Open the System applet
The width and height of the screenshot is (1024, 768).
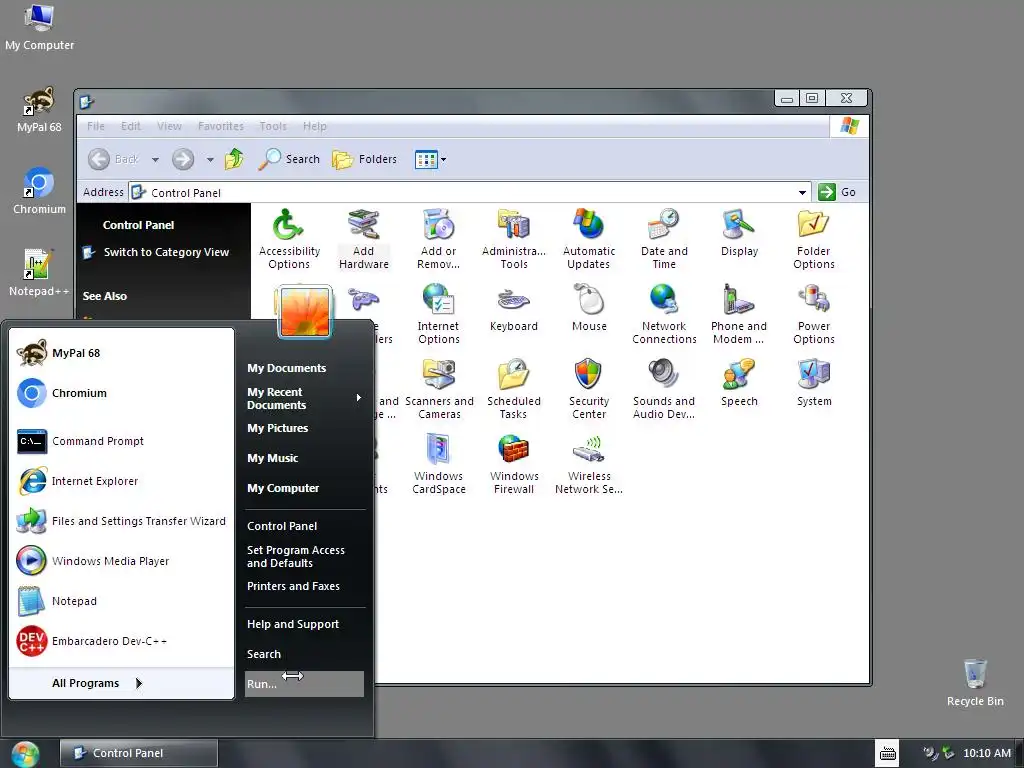click(x=814, y=383)
